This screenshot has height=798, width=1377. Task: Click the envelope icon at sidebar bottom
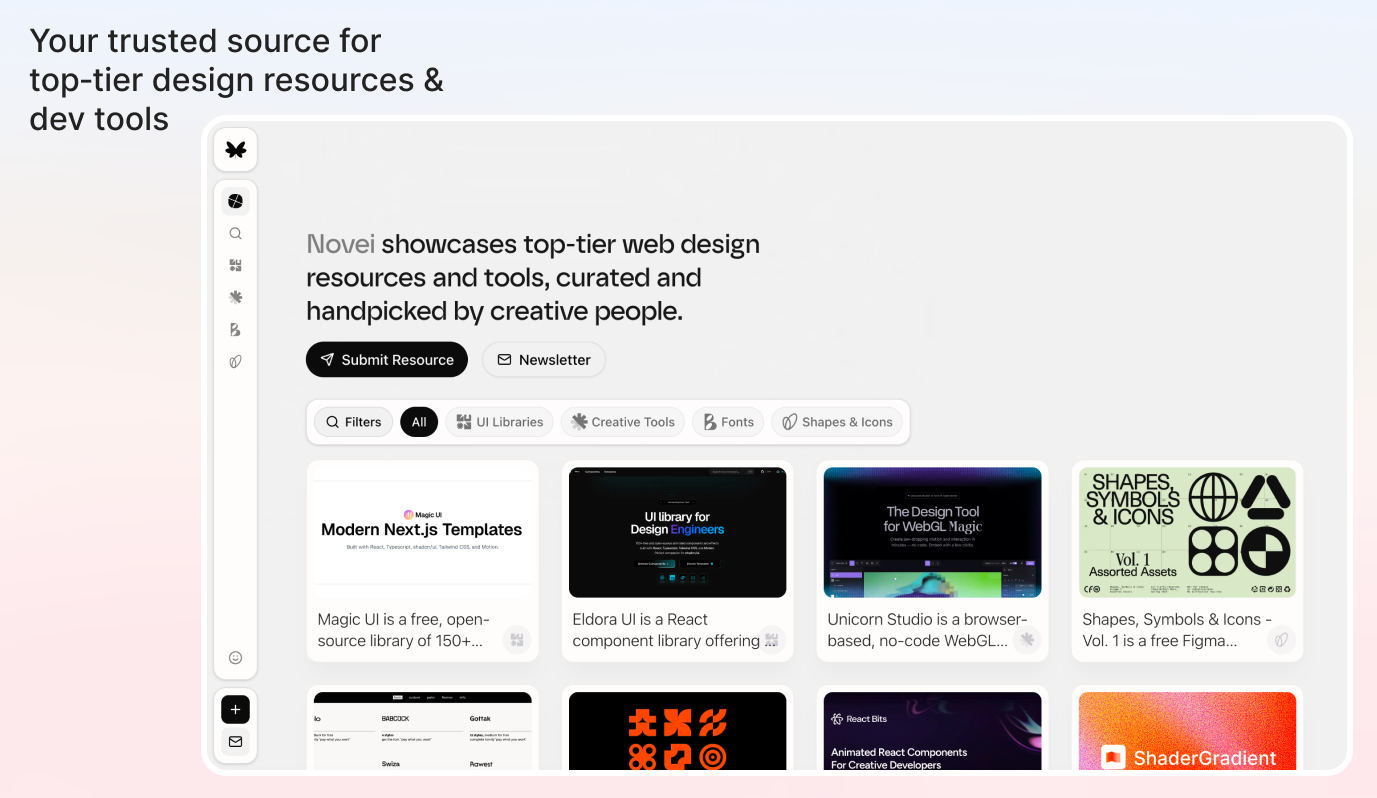pyautogui.click(x=235, y=741)
